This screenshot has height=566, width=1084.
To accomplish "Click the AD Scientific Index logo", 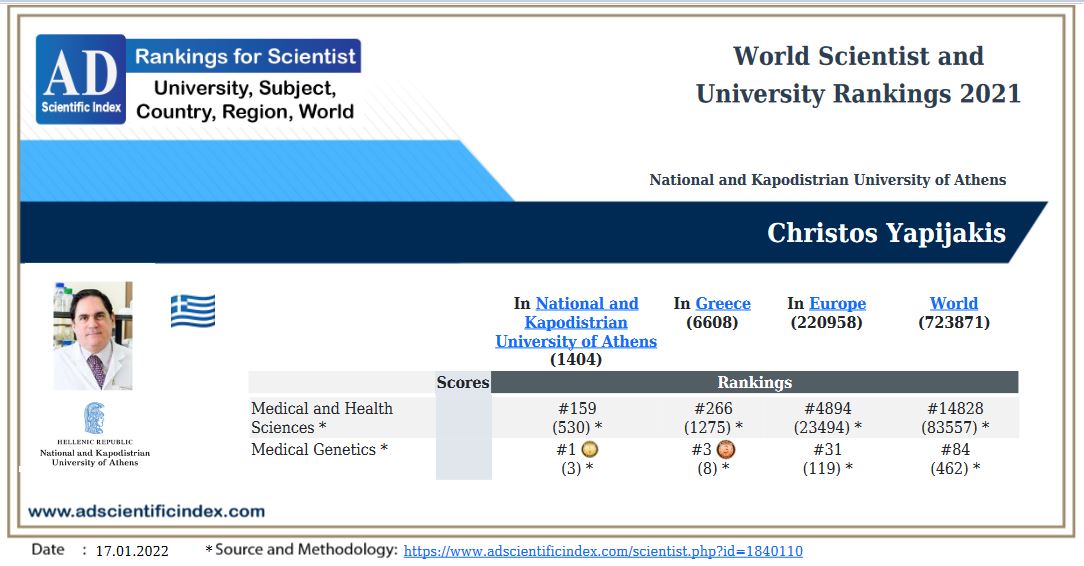I will (81, 79).
